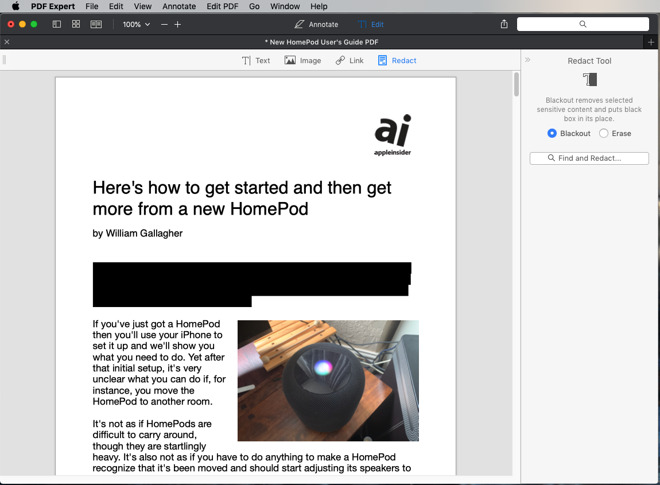Viewport: 660px width, 485px height.
Task: Select the Erase radio option
Action: tap(615, 133)
